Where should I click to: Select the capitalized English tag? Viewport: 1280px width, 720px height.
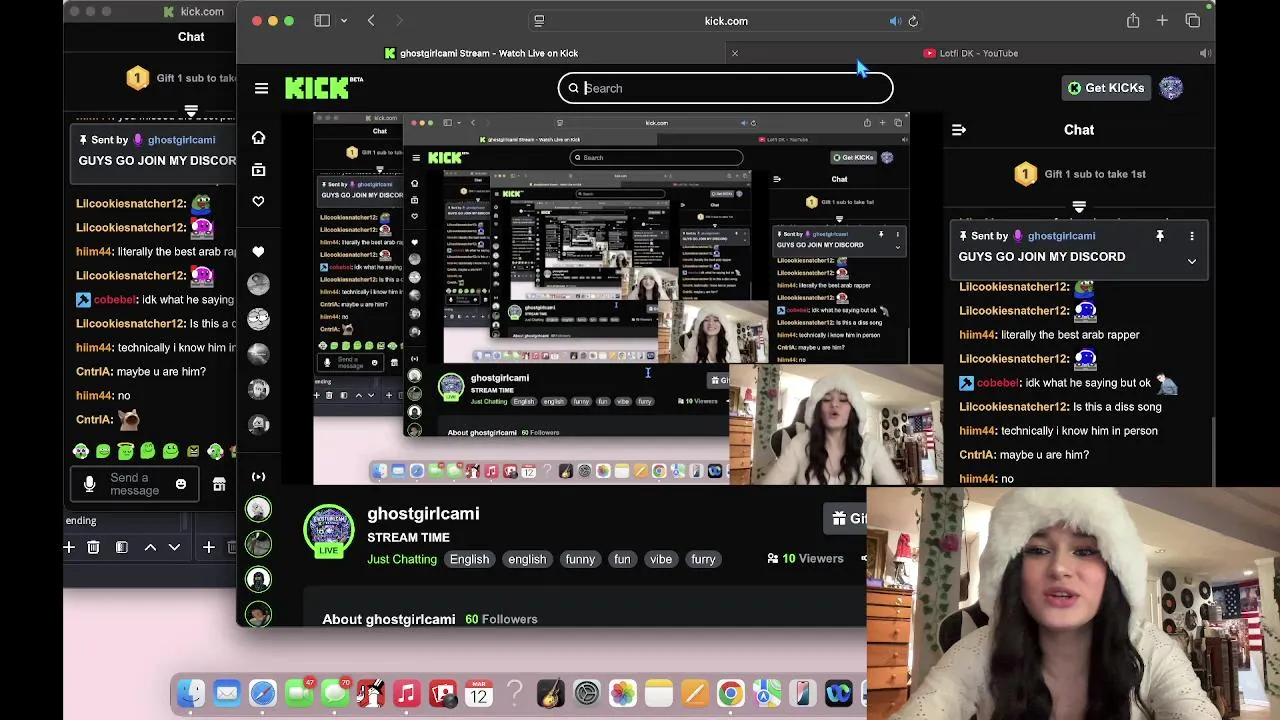coord(469,559)
